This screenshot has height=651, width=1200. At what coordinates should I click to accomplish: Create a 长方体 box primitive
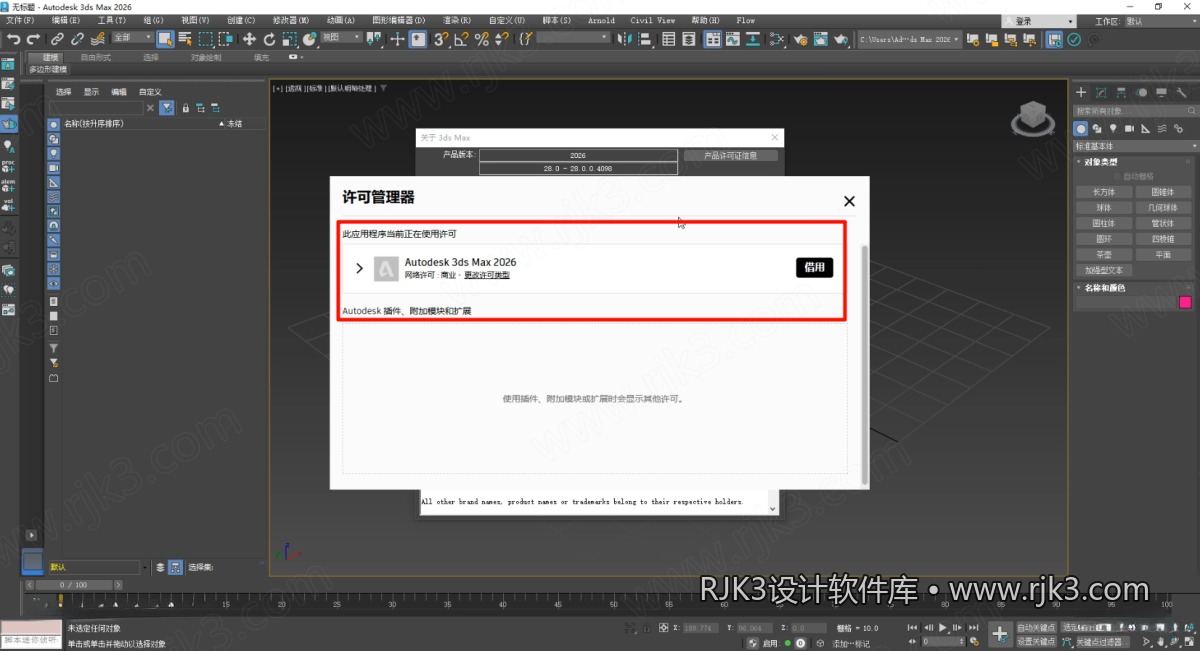click(x=1104, y=192)
